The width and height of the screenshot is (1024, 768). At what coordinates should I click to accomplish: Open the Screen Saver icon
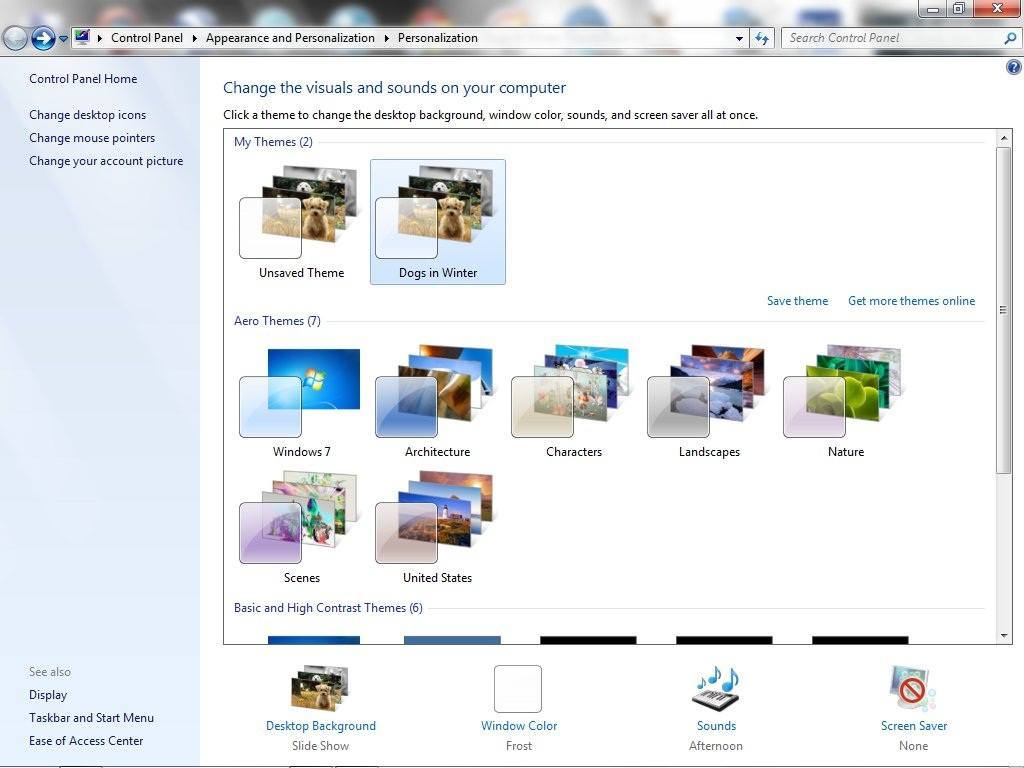[x=913, y=688]
